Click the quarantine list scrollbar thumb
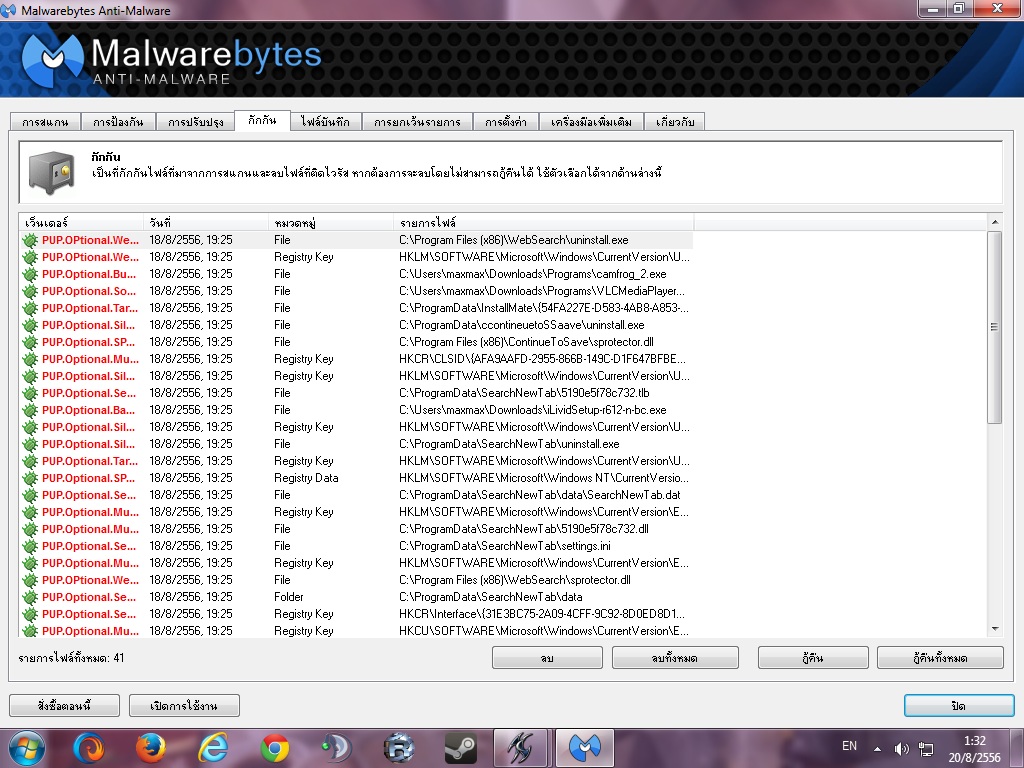The width and height of the screenshot is (1024, 768). coord(995,327)
